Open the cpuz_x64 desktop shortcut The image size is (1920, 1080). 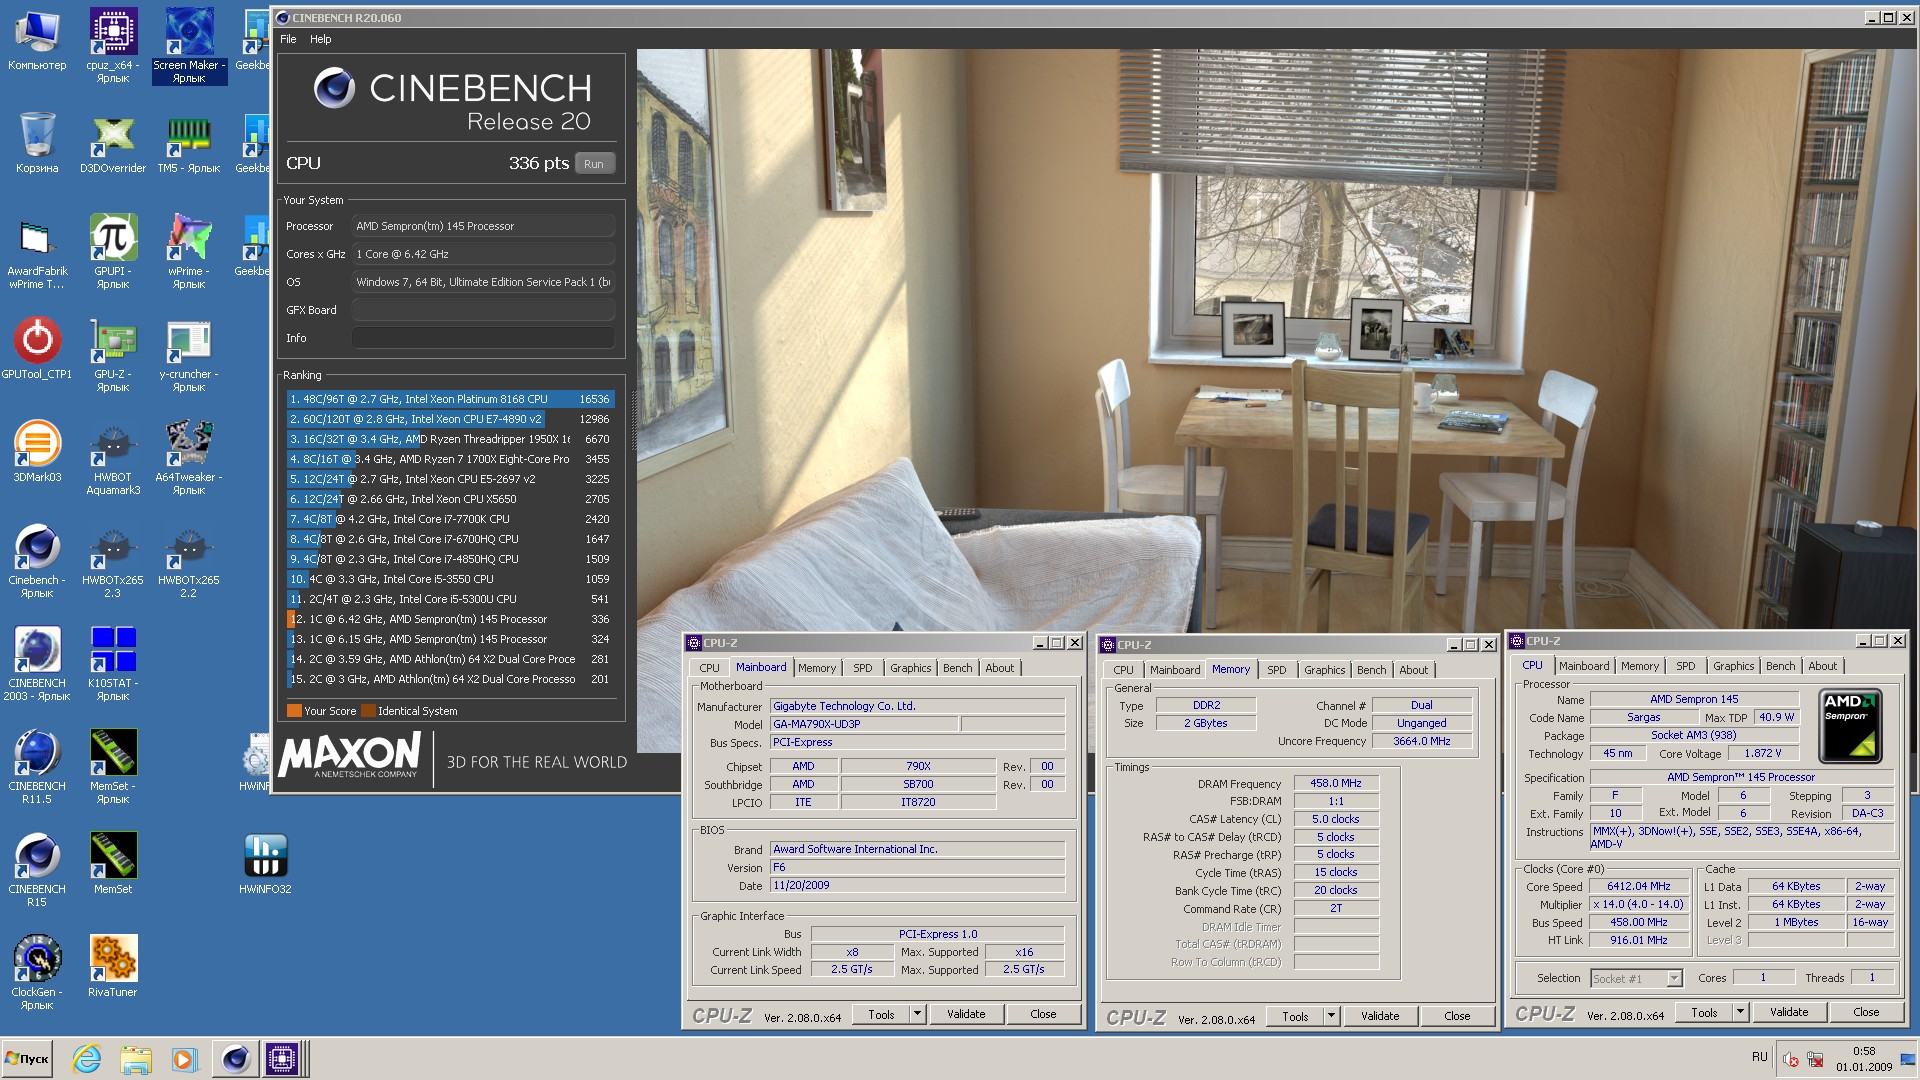[113, 46]
